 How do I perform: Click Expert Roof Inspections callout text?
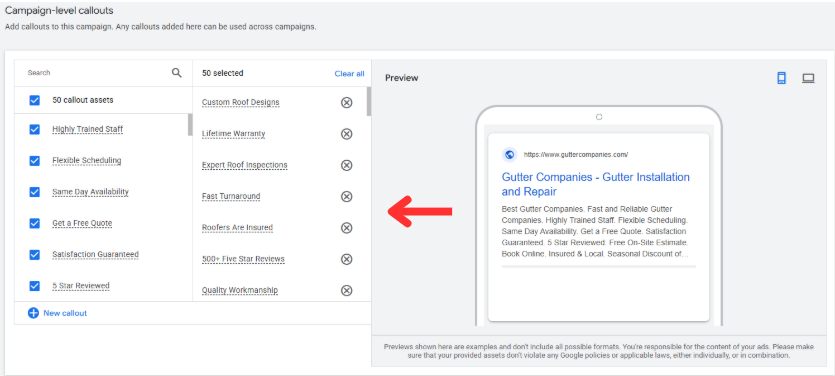point(244,165)
